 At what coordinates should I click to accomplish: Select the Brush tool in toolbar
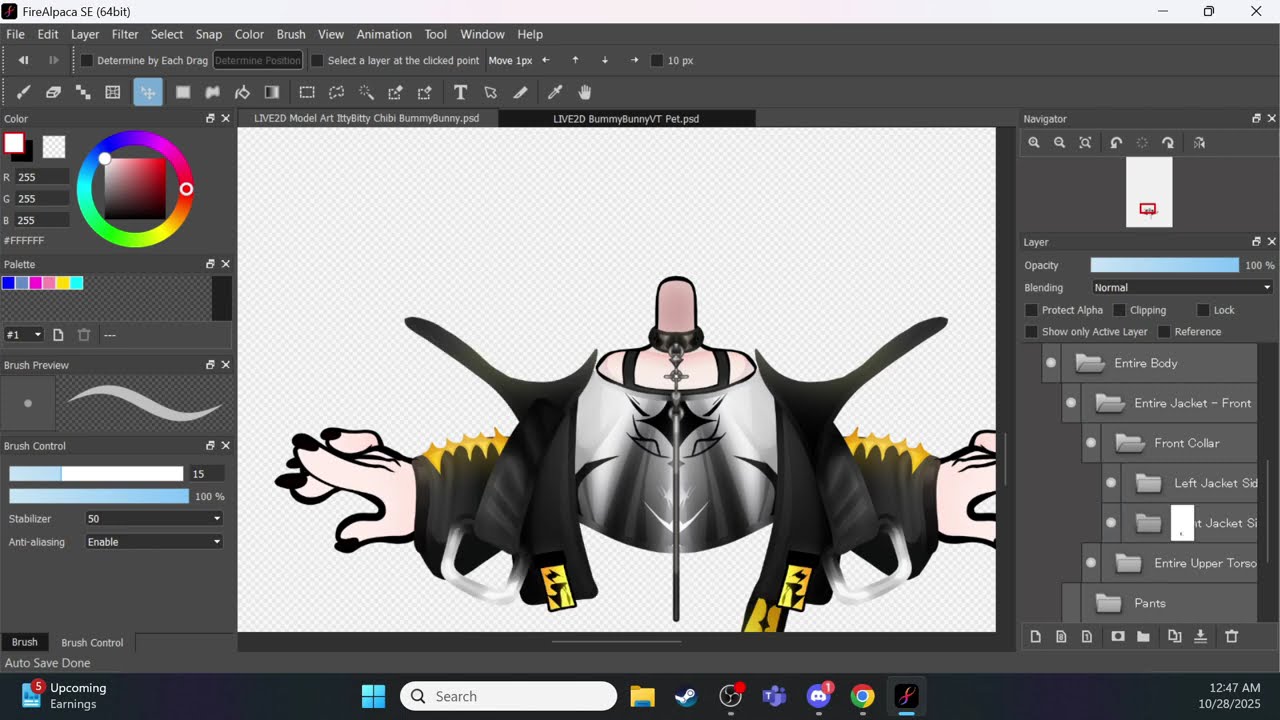[x=24, y=92]
